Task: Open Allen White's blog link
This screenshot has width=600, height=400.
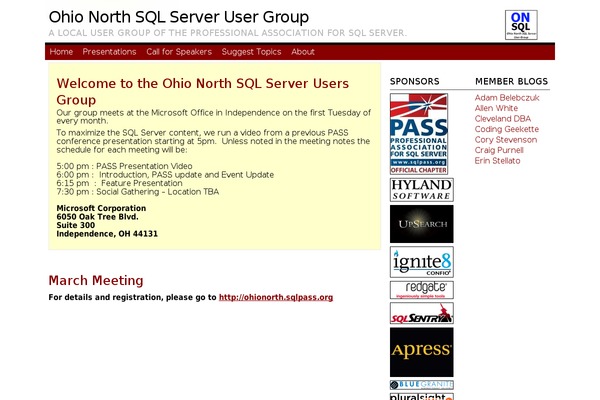Action: click(496, 108)
